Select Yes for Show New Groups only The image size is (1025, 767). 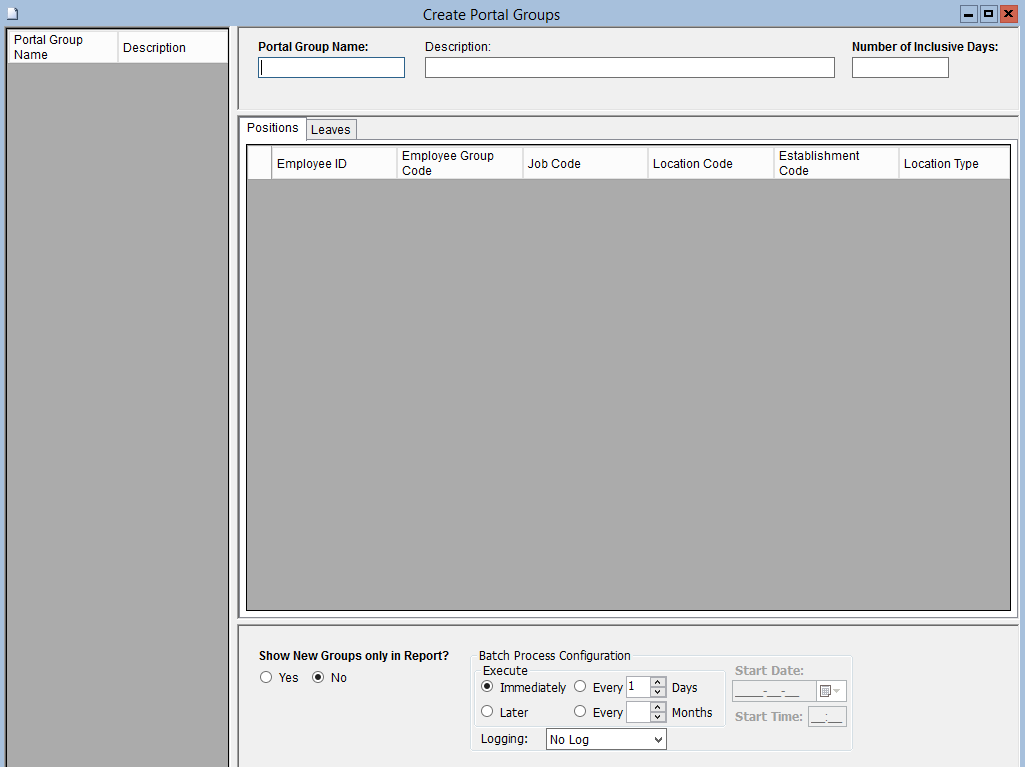pos(266,677)
